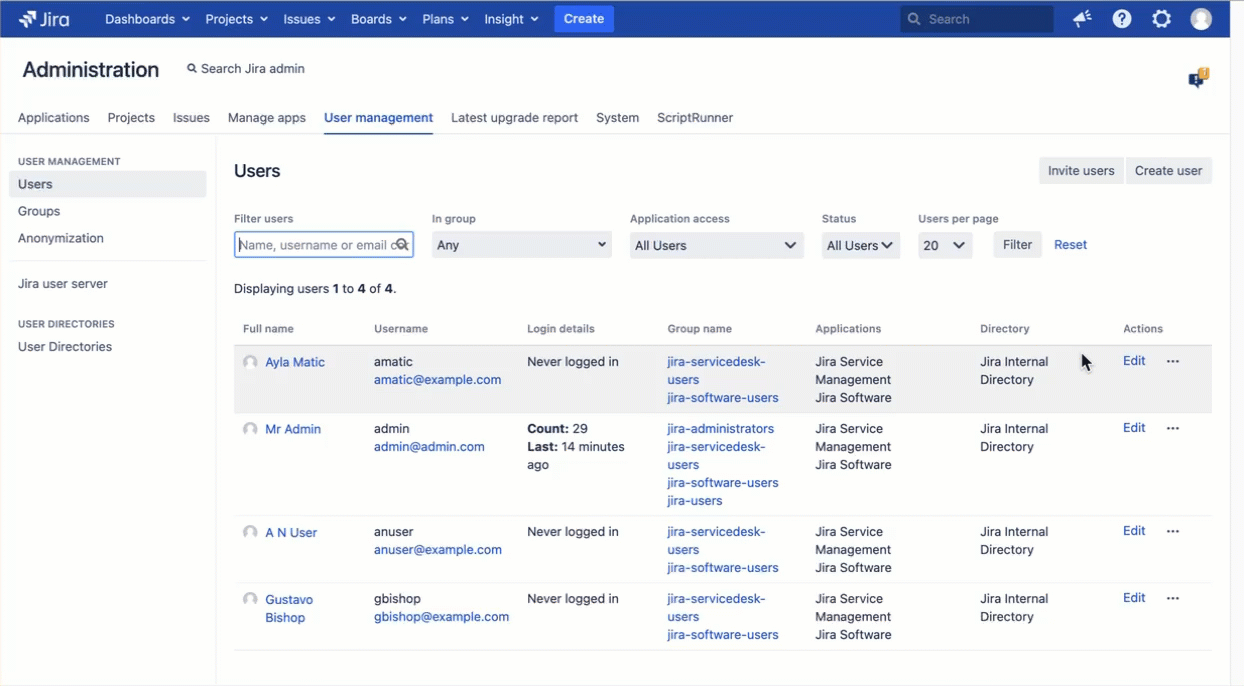Click Ayla Matic's avatar icon
1244x686 pixels.
point(250,362)
